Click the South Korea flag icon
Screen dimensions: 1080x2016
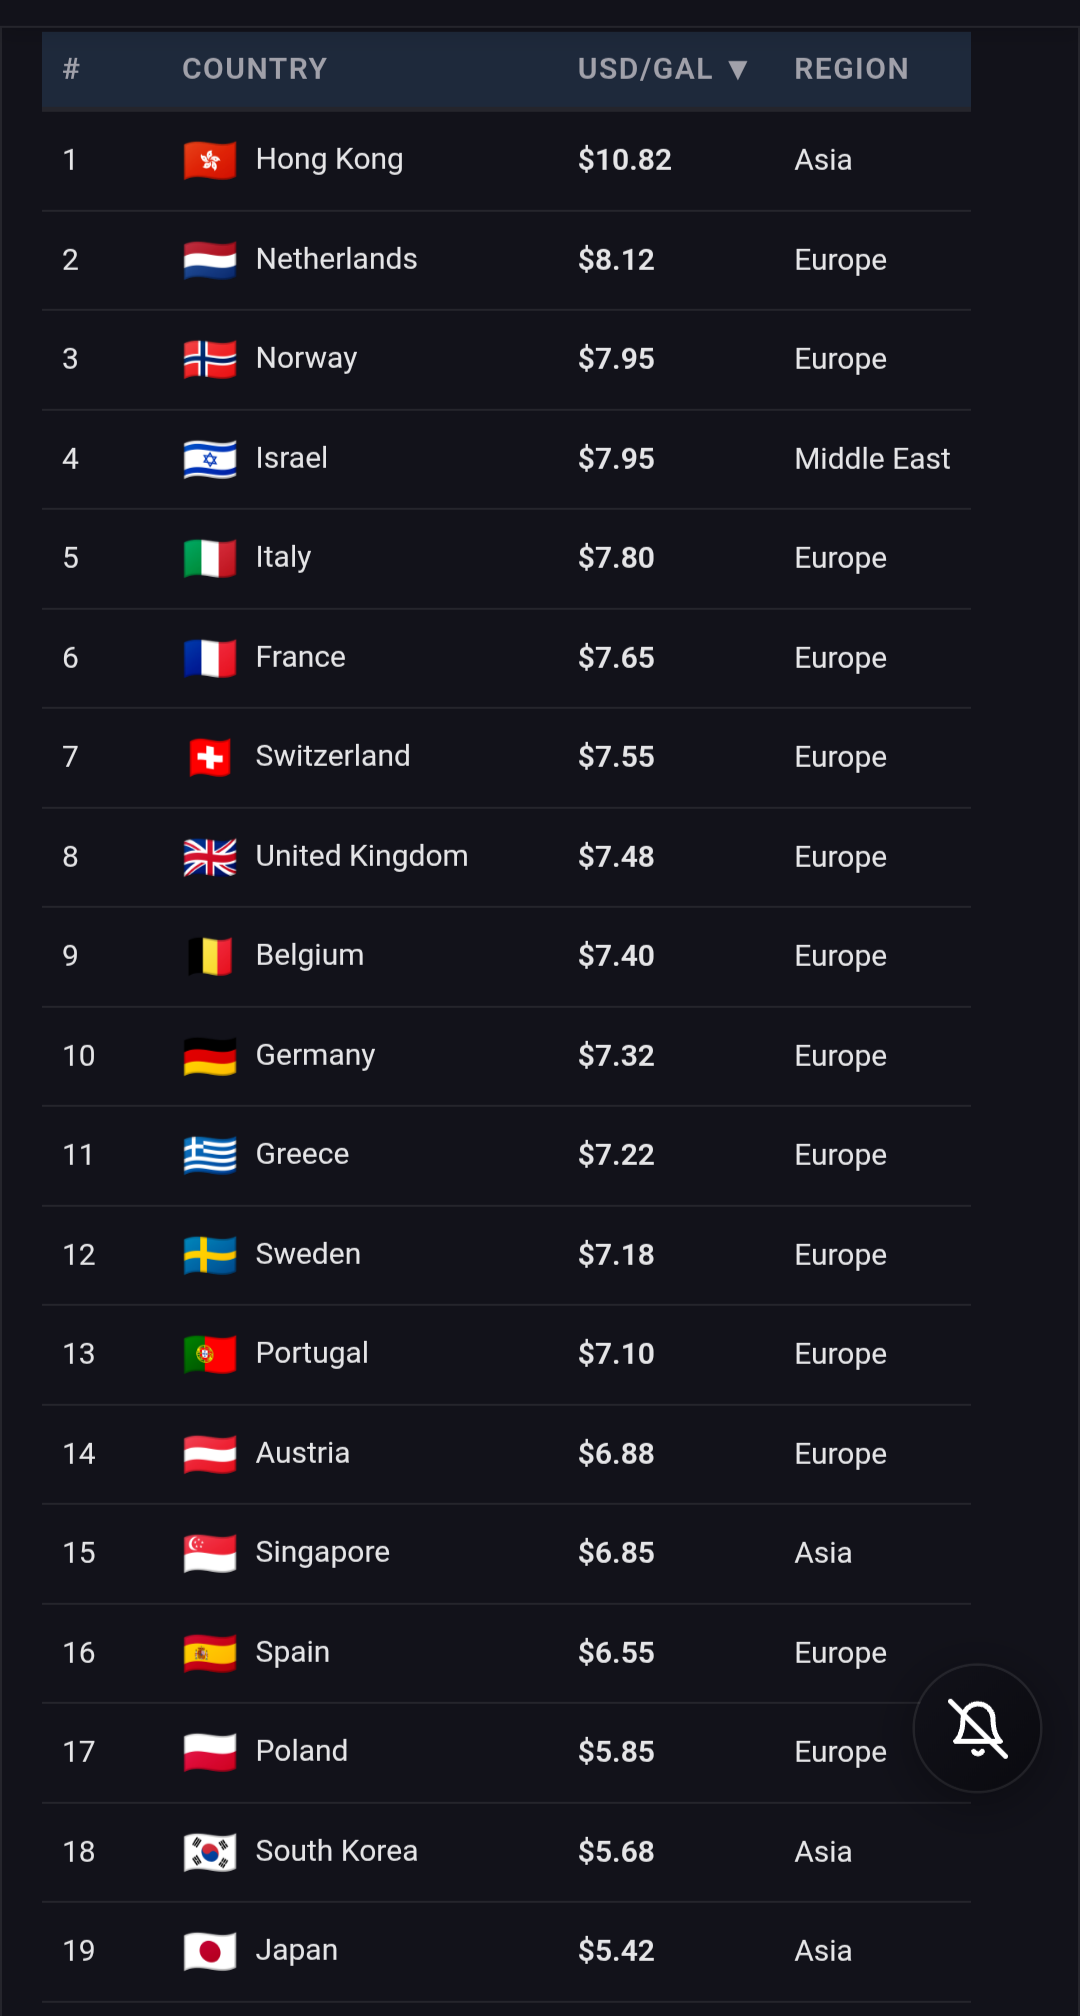click(210, 1852)
